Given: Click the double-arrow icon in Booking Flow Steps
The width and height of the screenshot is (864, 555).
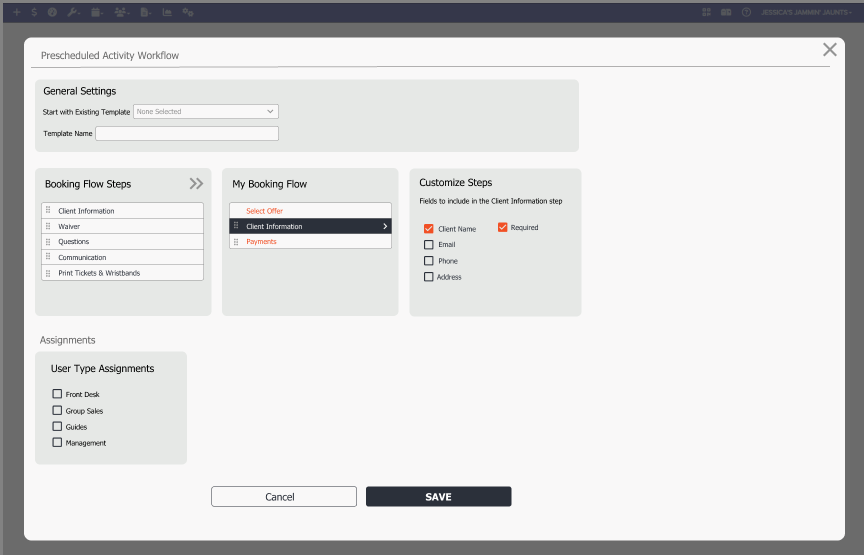Looking at the screenshot, I should click(196, 184).
